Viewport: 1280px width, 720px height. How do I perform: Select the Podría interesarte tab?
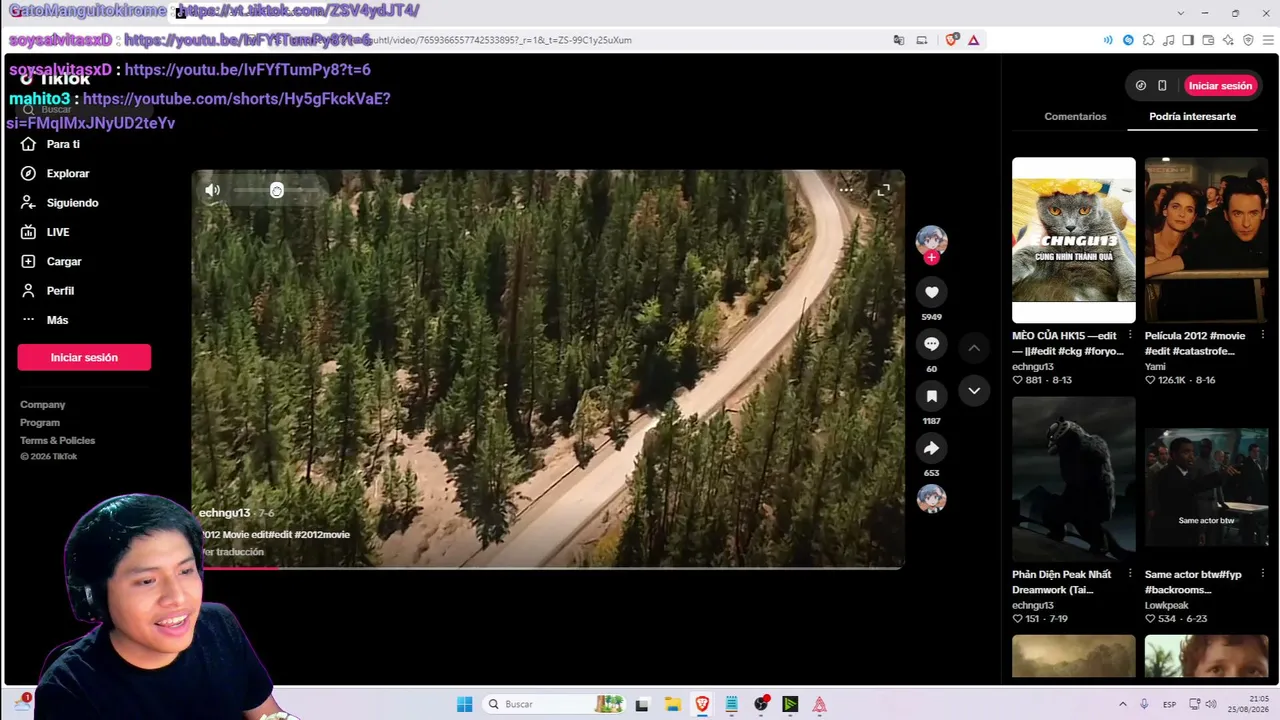tap(1192, 116)
